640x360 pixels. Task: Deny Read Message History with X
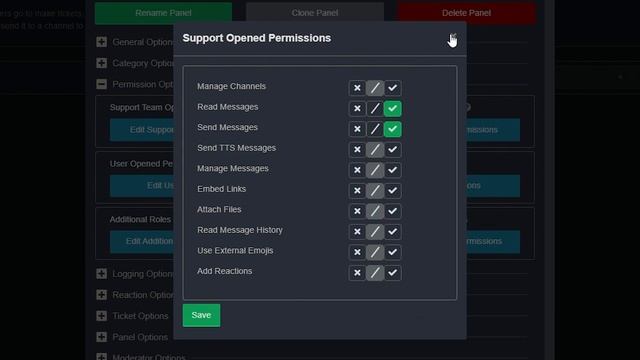(x=357, y=231)
